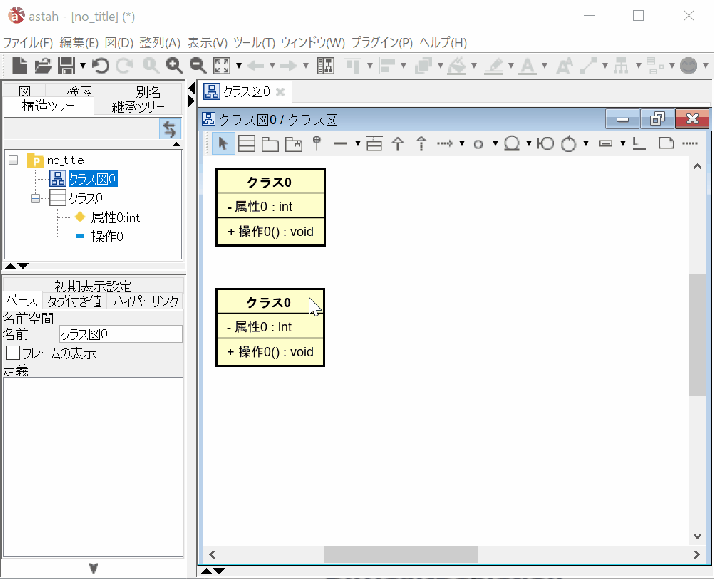Viewport: 714px width, 579px height.
Task: Collapse the クラス0 tree node
Action: 36,198
